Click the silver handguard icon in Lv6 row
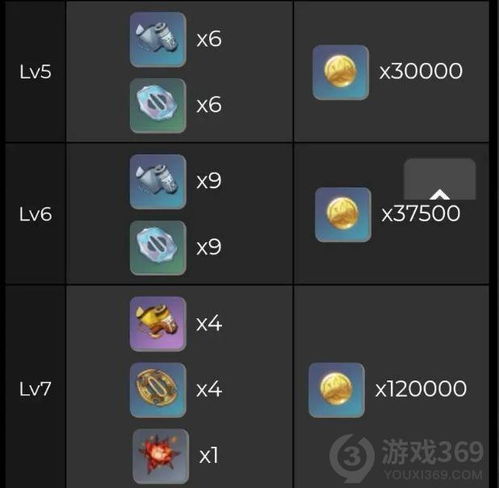499x488 pixels. pyautogui.click(x=158, y=248)
